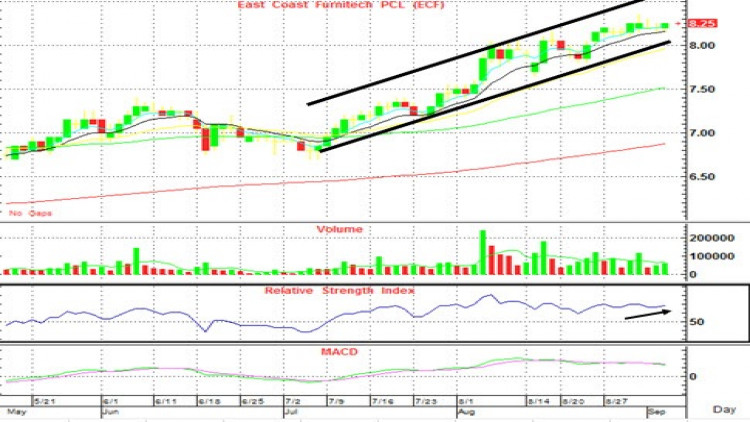Click the 6/25 date label
This screenshot has height=422, width=750.
point(253,401)
